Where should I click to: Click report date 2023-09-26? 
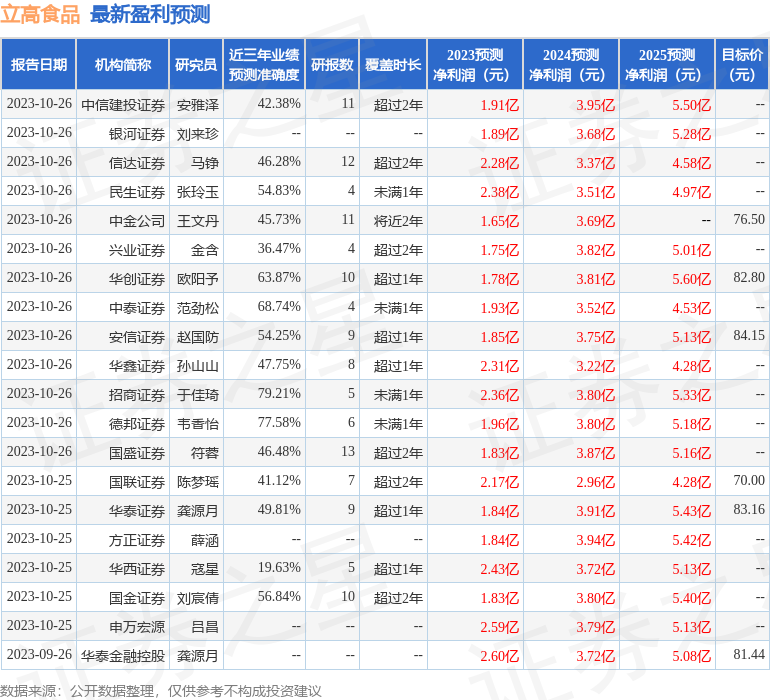39,654
